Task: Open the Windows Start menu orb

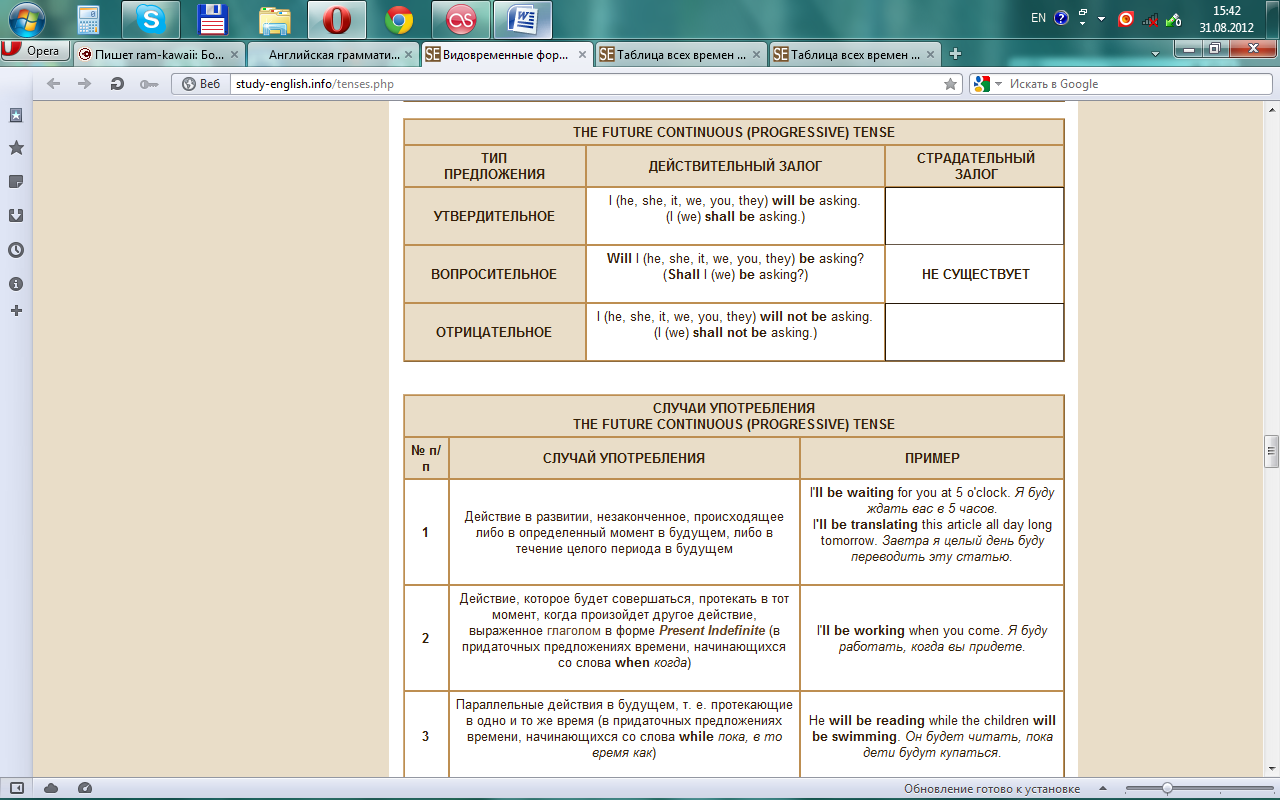Action: pos(26,19)
